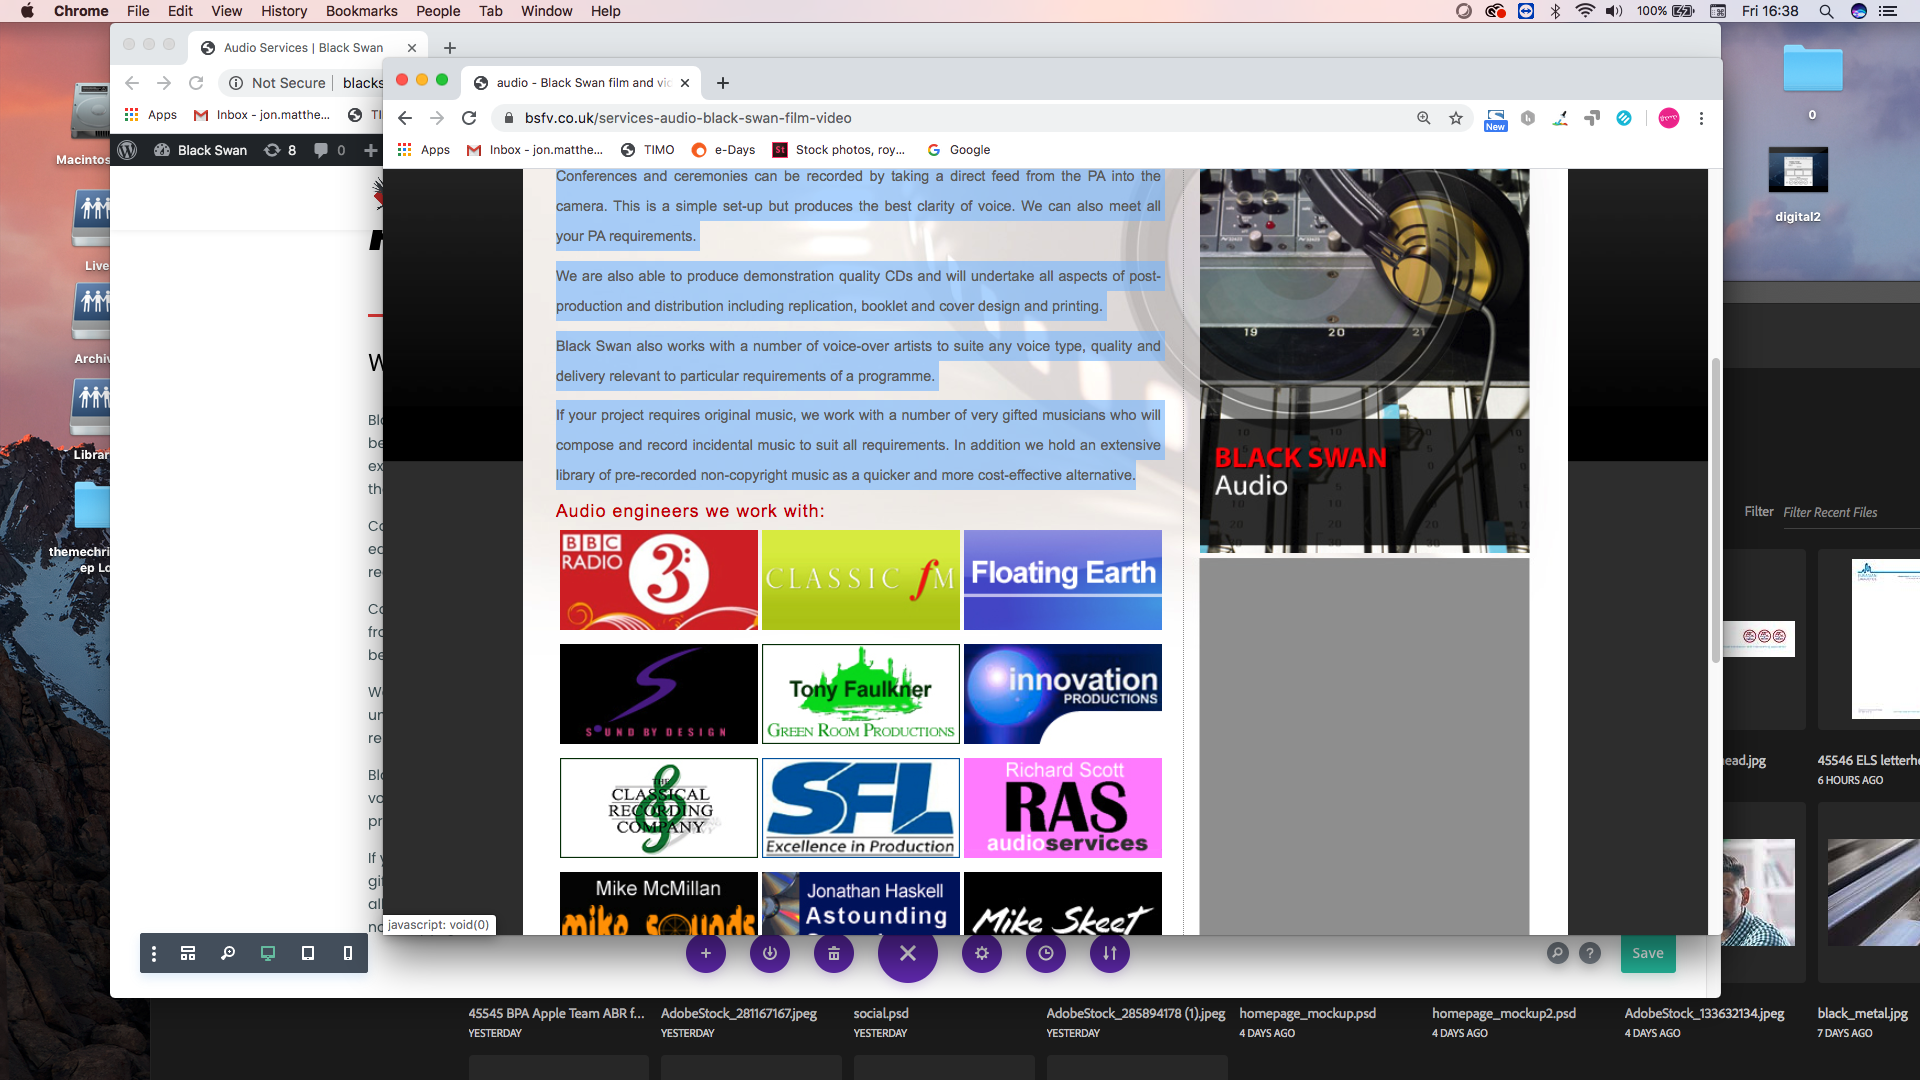The height and width of the screenshot is (1080, 1920).
Task: Click the Black Swan Audio banner image
Action: 1364,361
